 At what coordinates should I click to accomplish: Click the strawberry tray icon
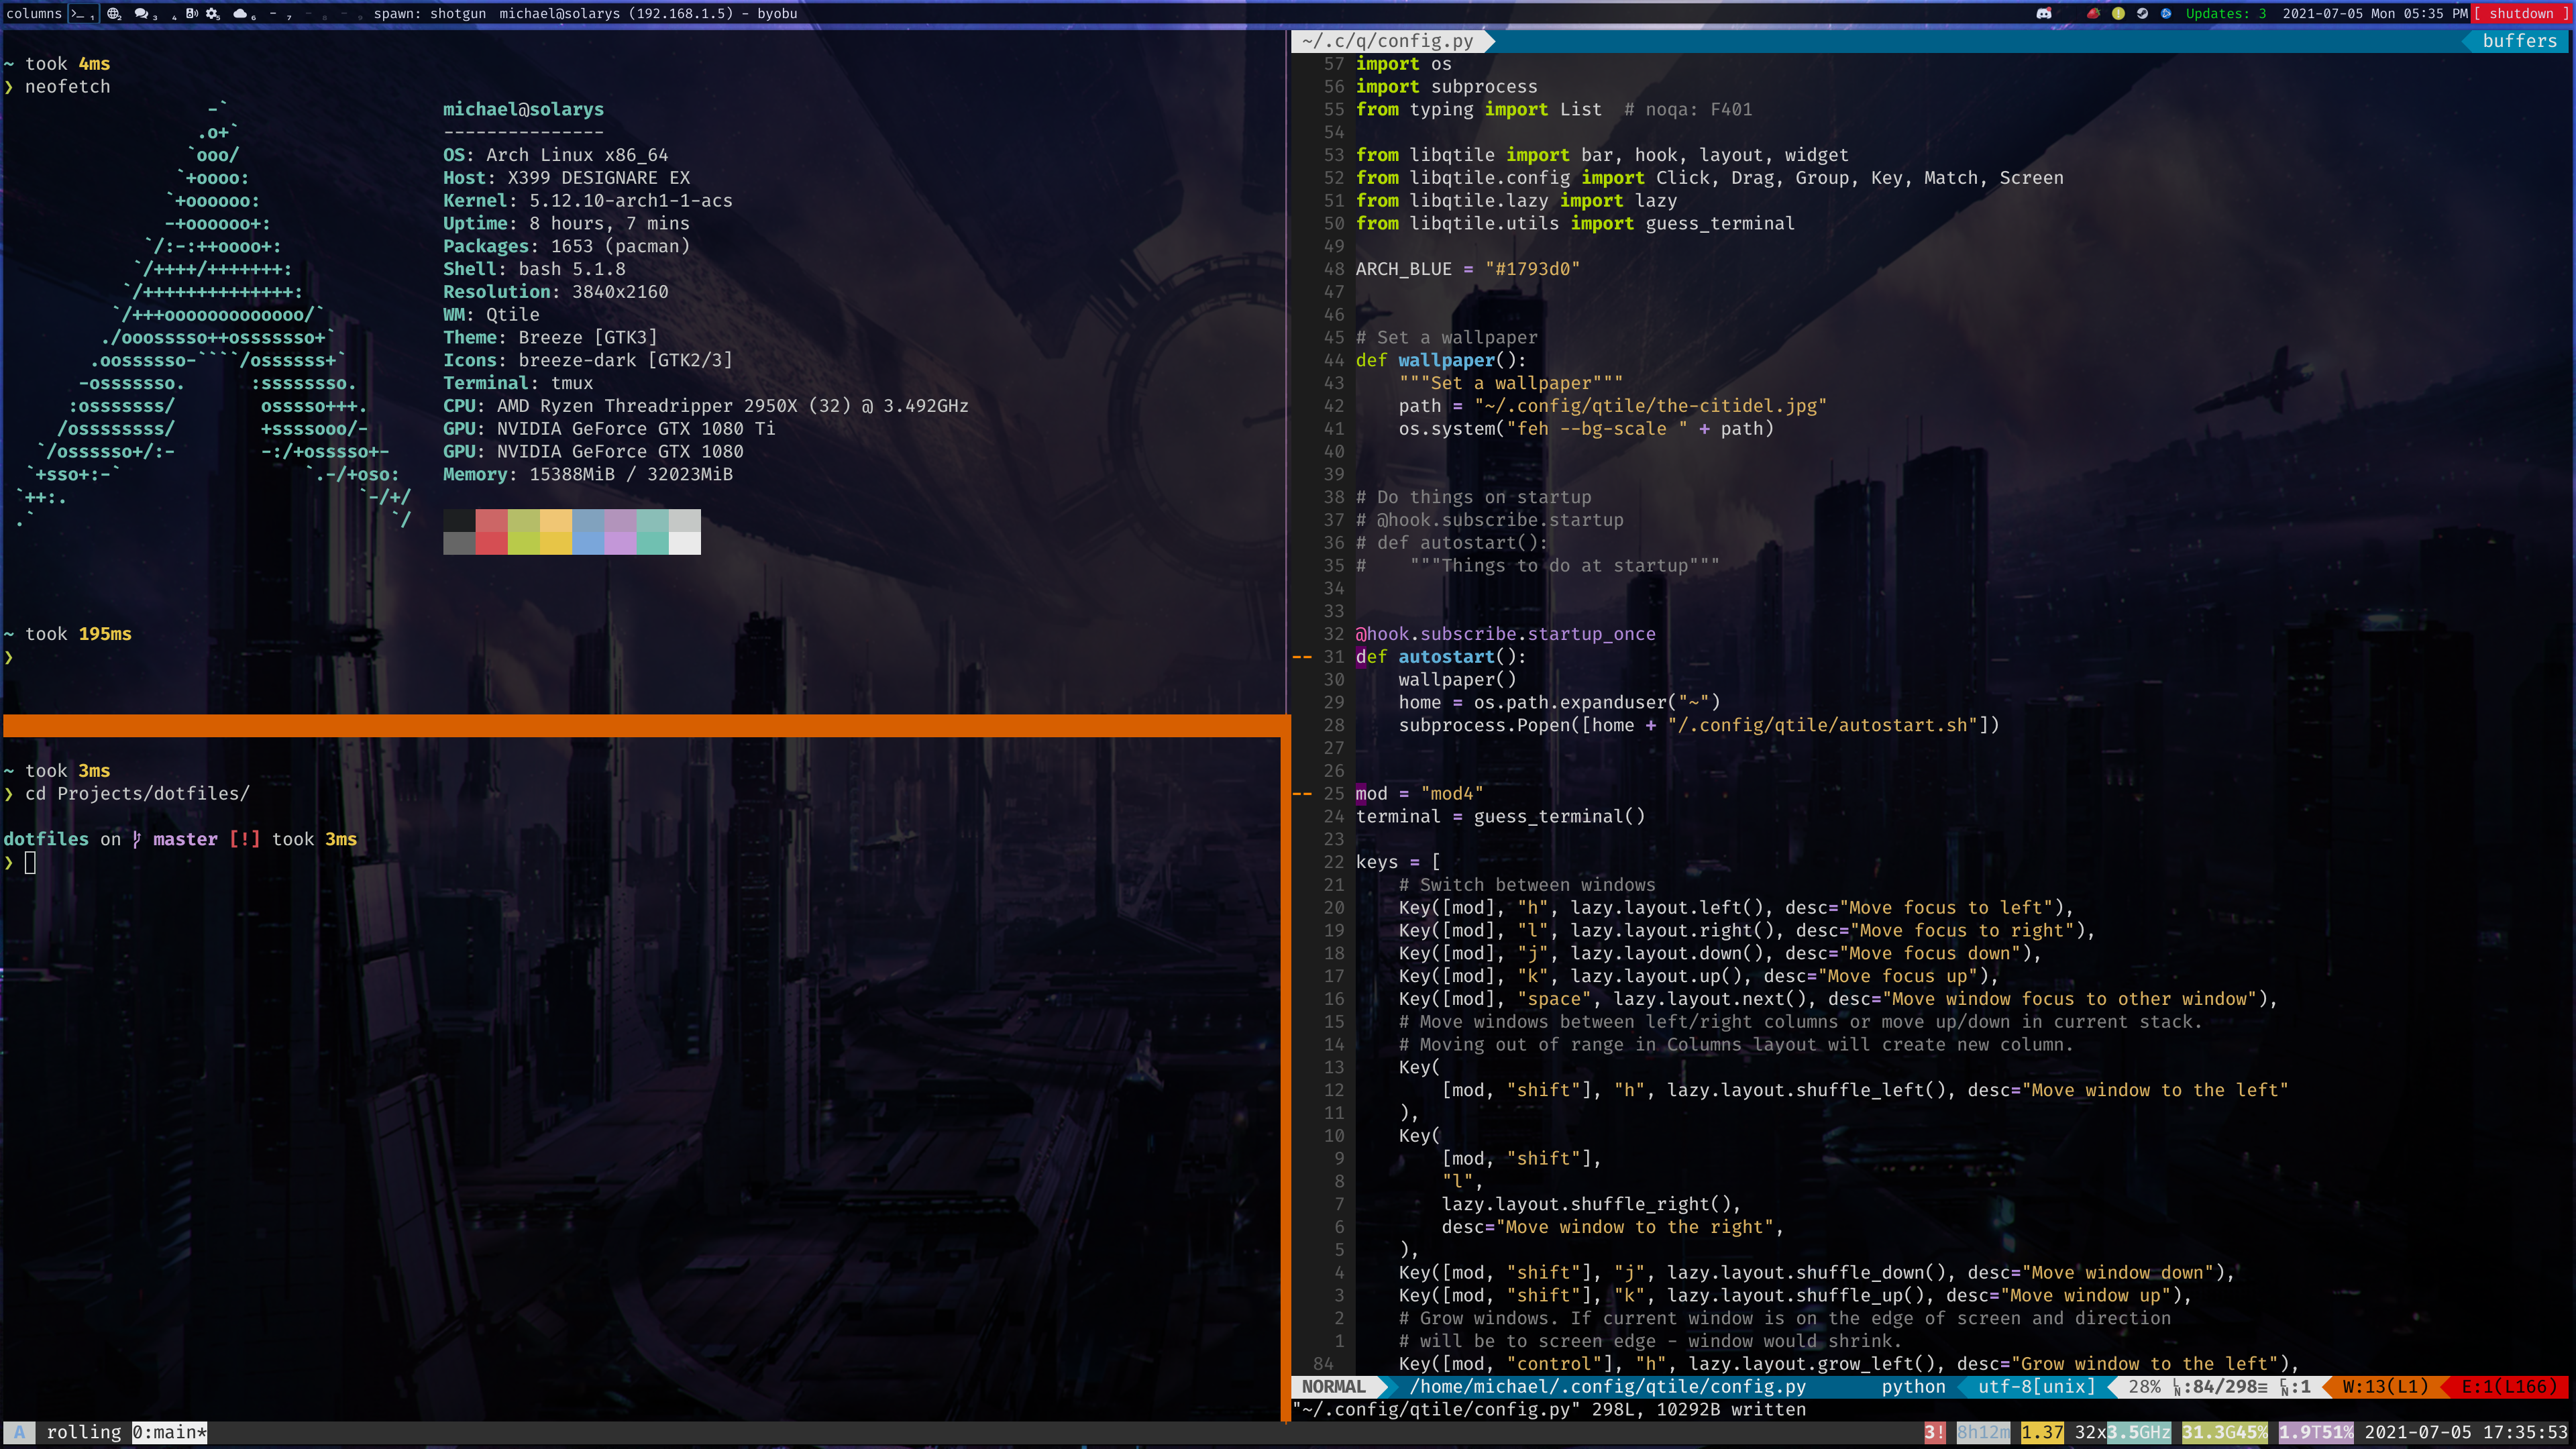point(2093,14)
